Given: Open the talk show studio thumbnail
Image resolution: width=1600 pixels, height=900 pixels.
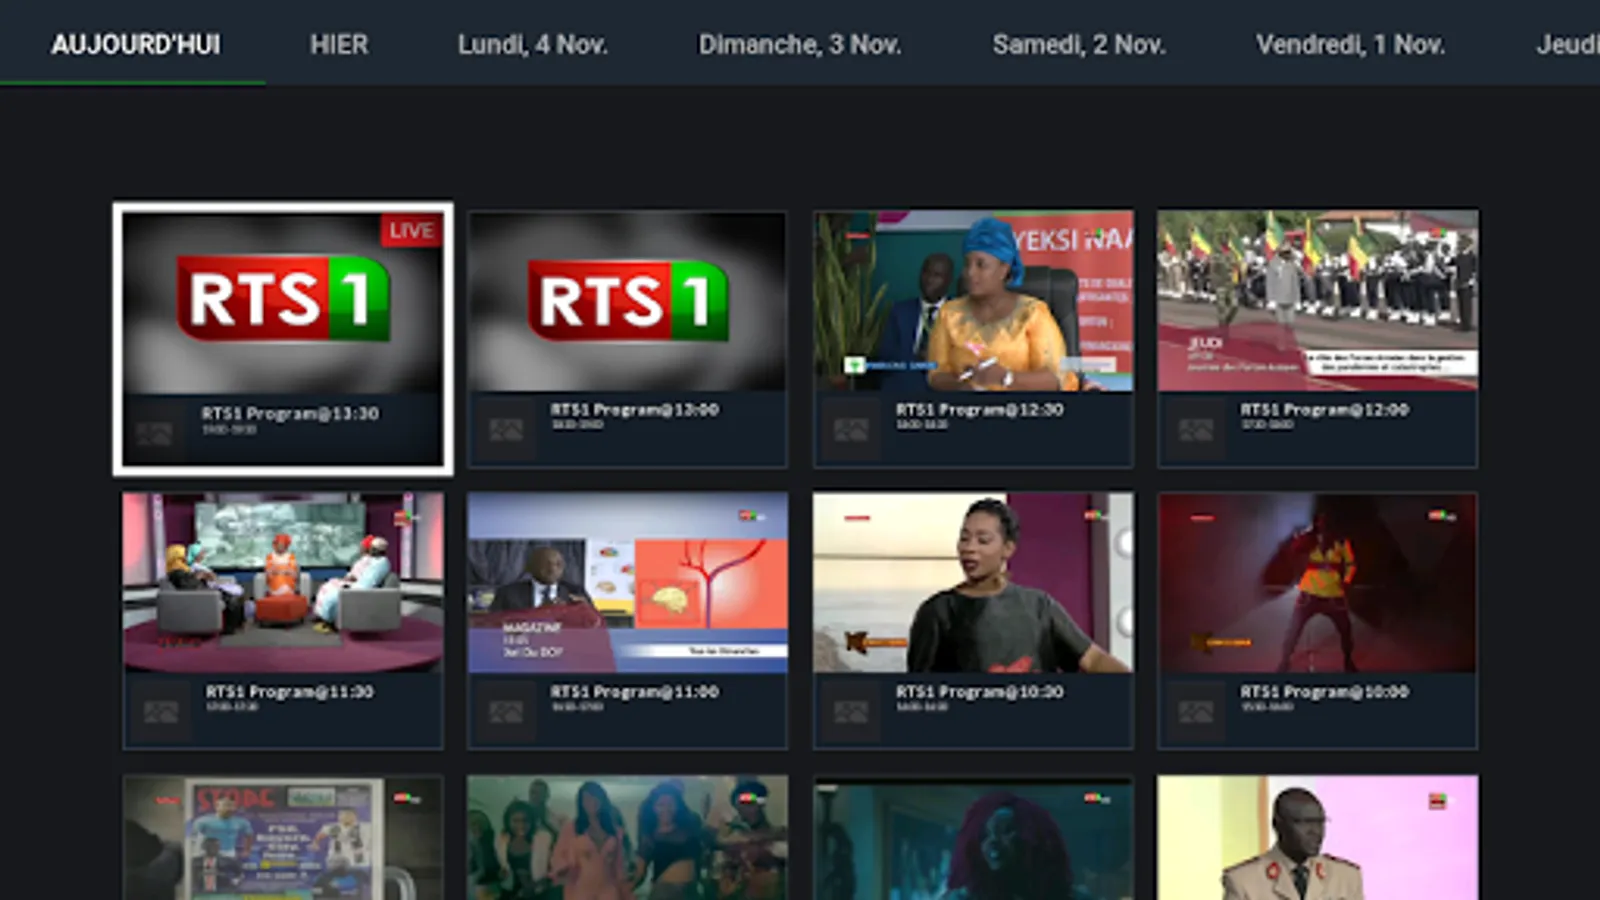Looking at the screenshot, I should click(283, 582).
